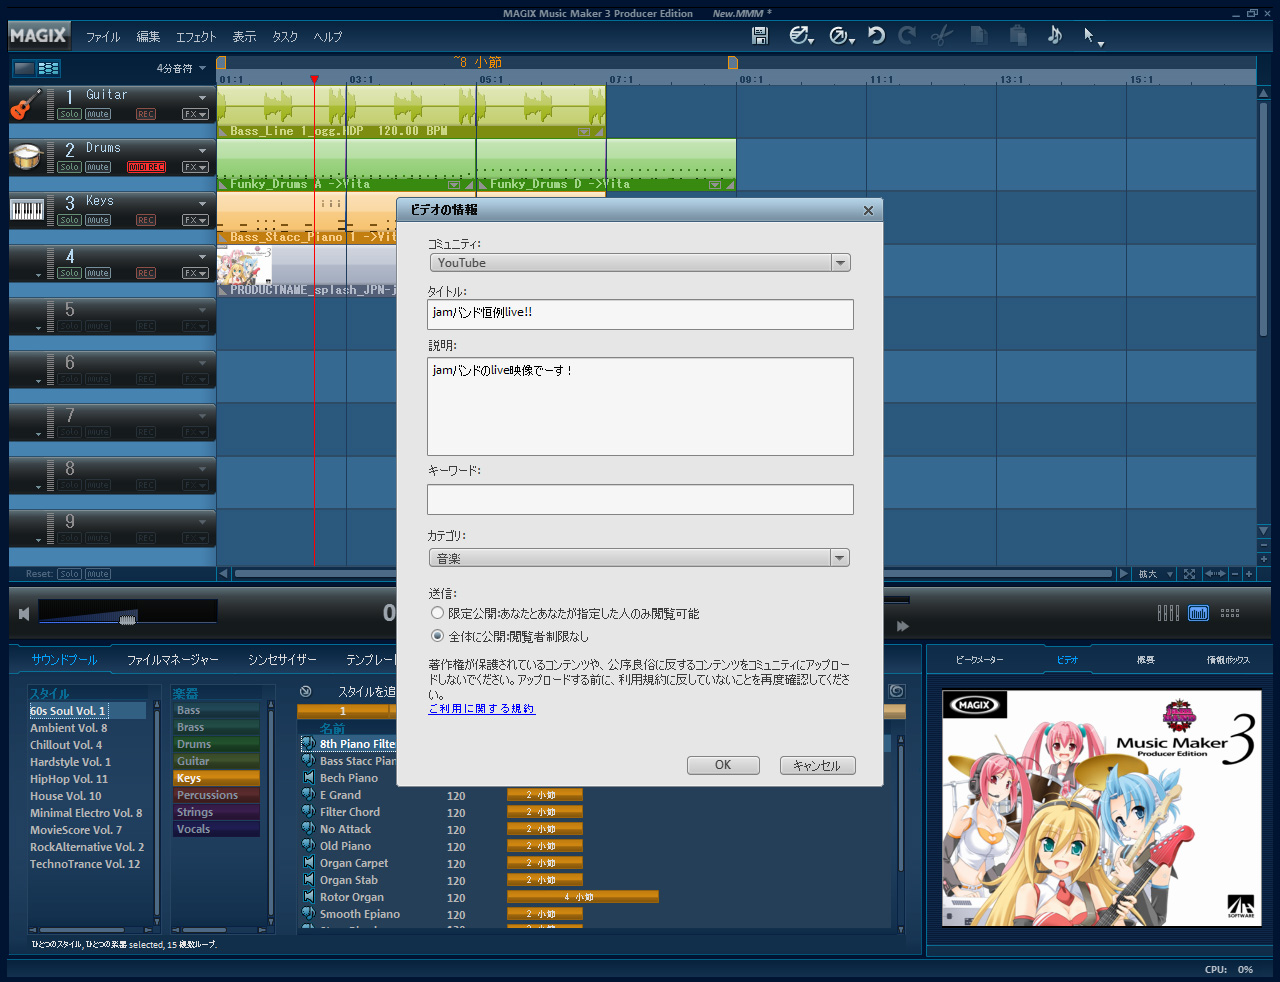Open the 編集 menu
Image resolution: width=1280 pixels, height=982 pixels.
[x=148, y=36]
